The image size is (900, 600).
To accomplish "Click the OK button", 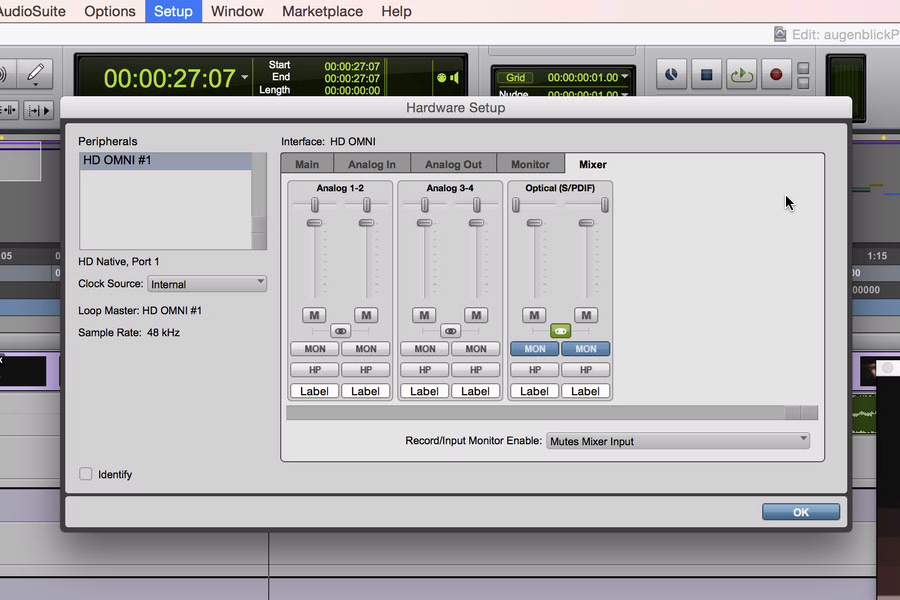I will pos(800,511).
